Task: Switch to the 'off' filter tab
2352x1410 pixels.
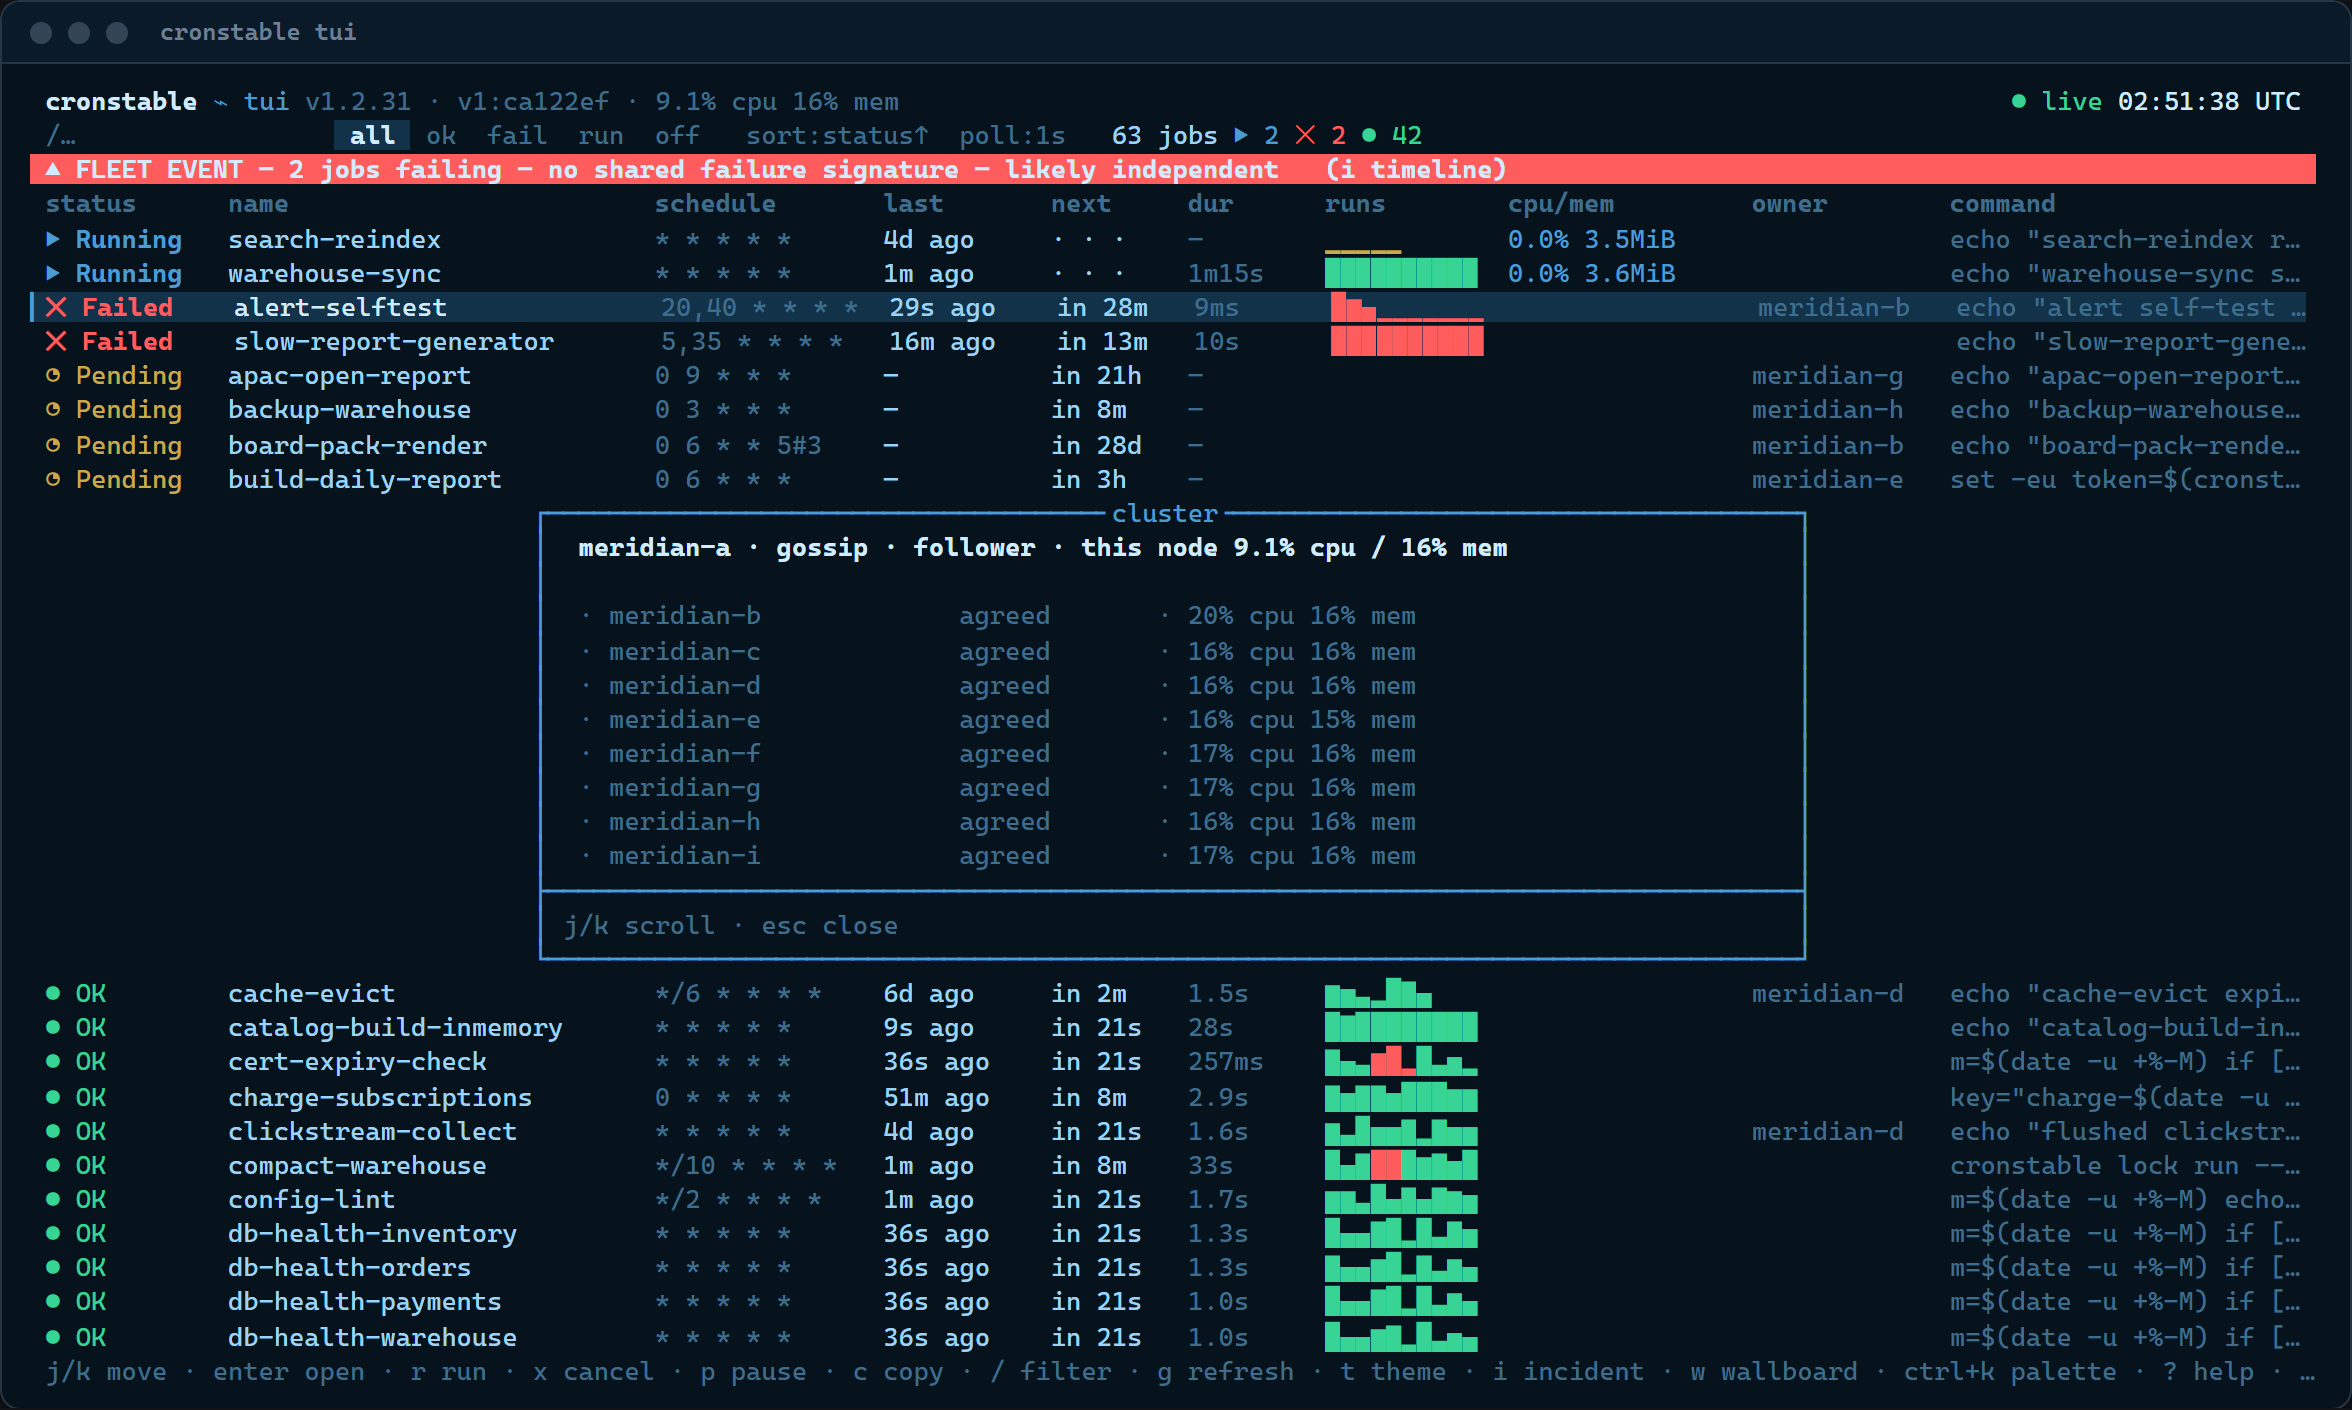Action: 677,135
